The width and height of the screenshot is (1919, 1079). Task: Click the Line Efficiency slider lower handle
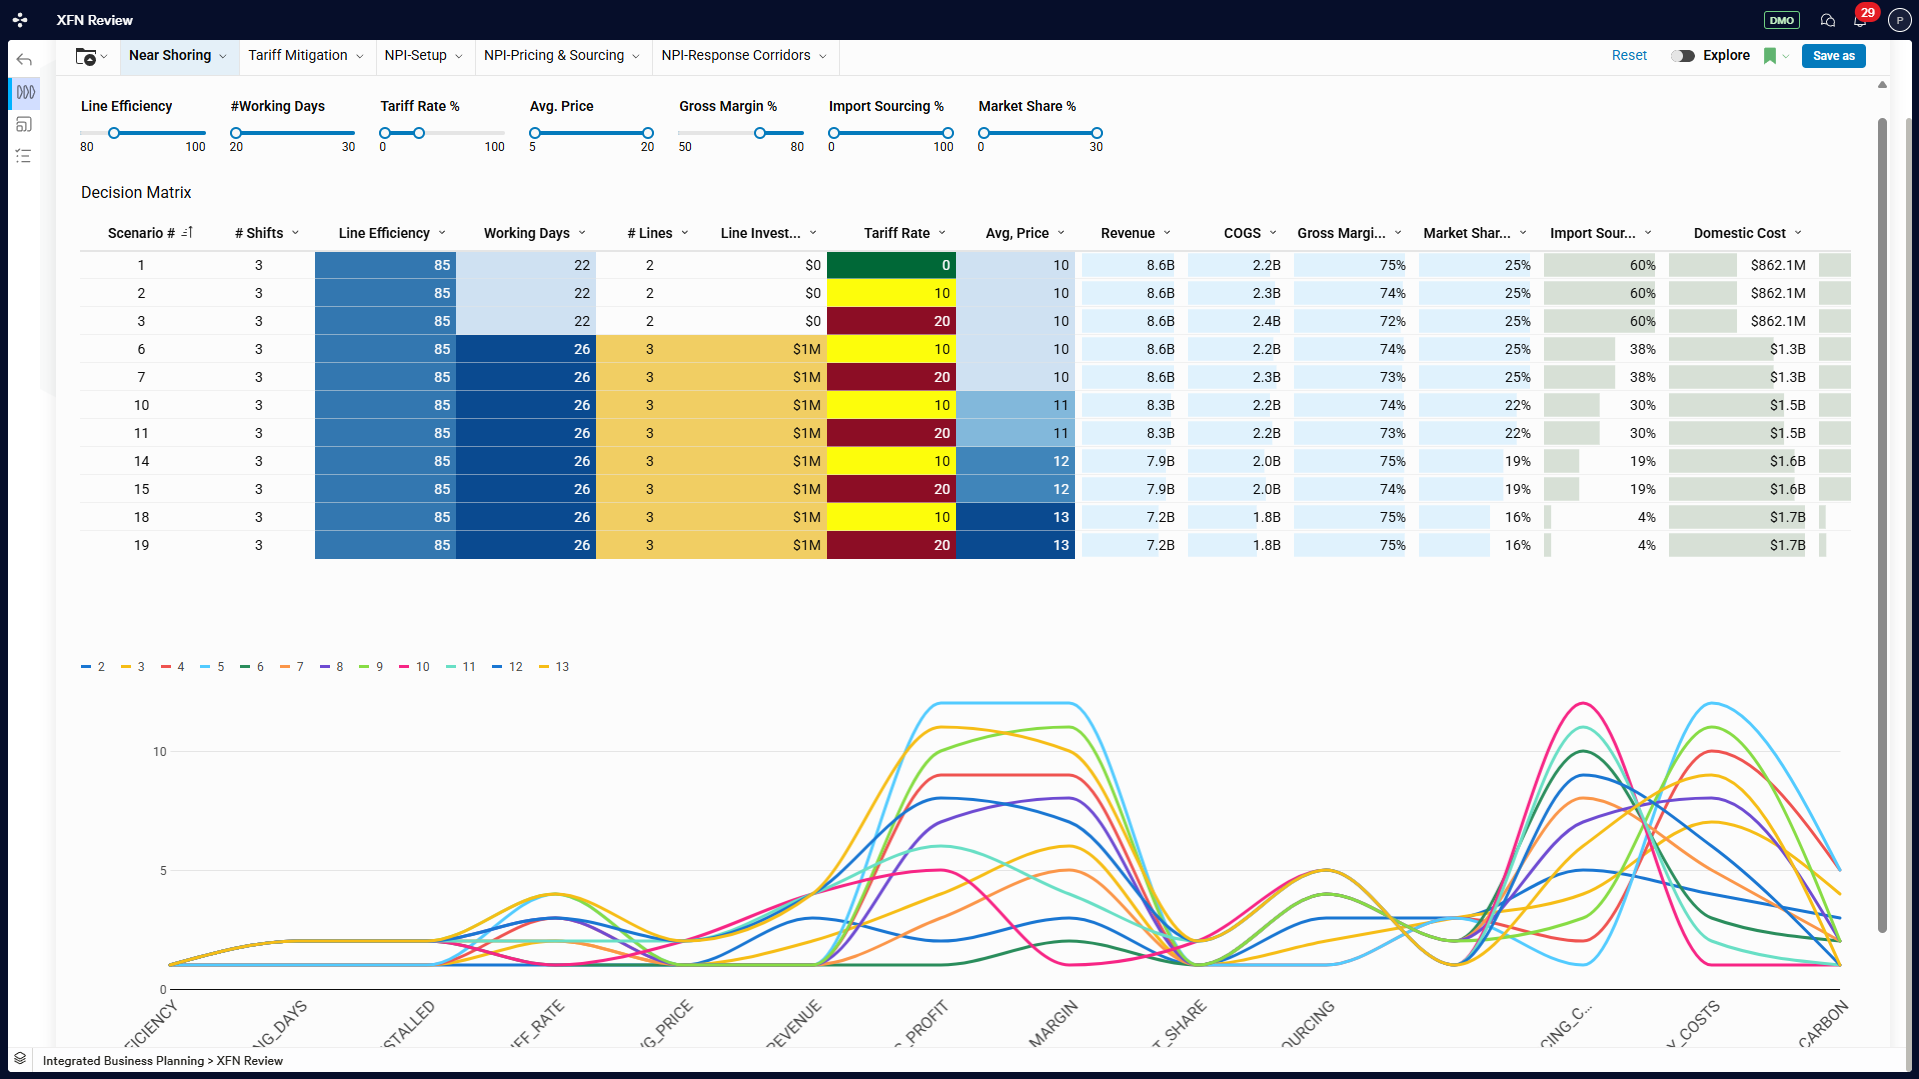click(114, 133)
